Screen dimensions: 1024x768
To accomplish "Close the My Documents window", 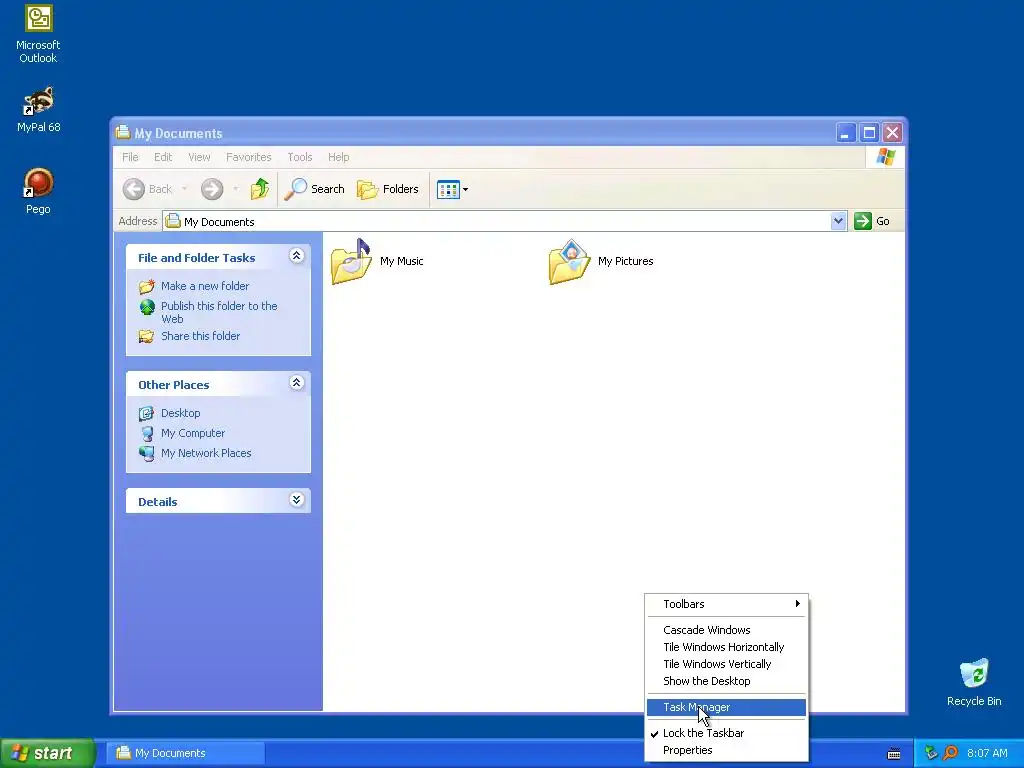I will 892,133.
